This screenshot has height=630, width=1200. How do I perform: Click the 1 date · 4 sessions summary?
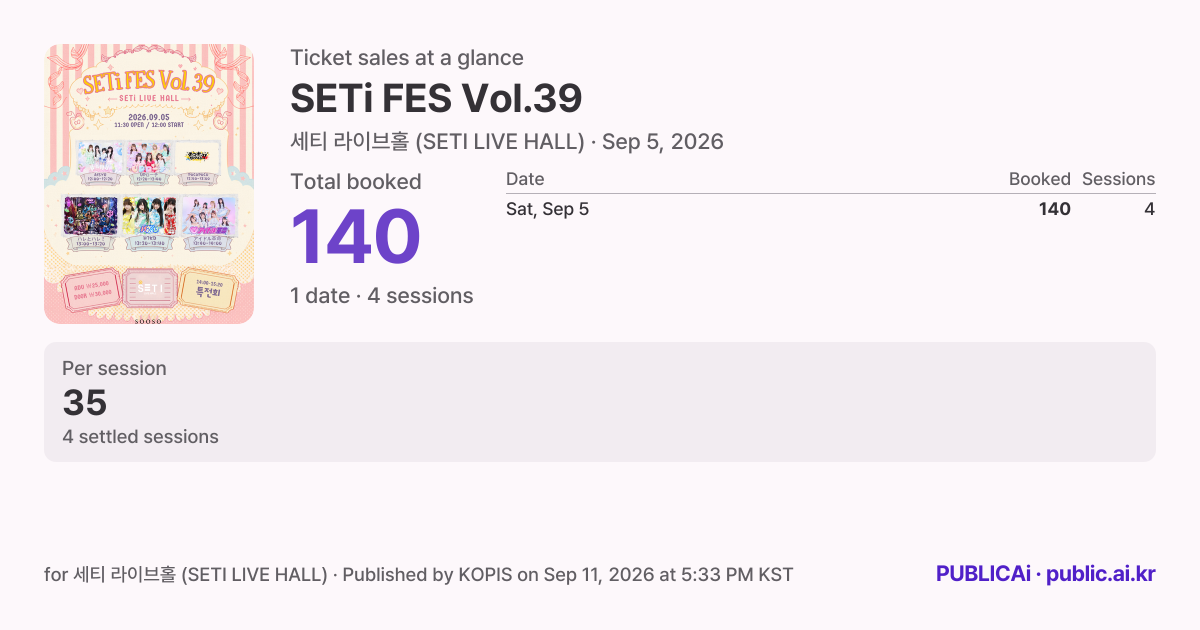click(x=382, y=296)
